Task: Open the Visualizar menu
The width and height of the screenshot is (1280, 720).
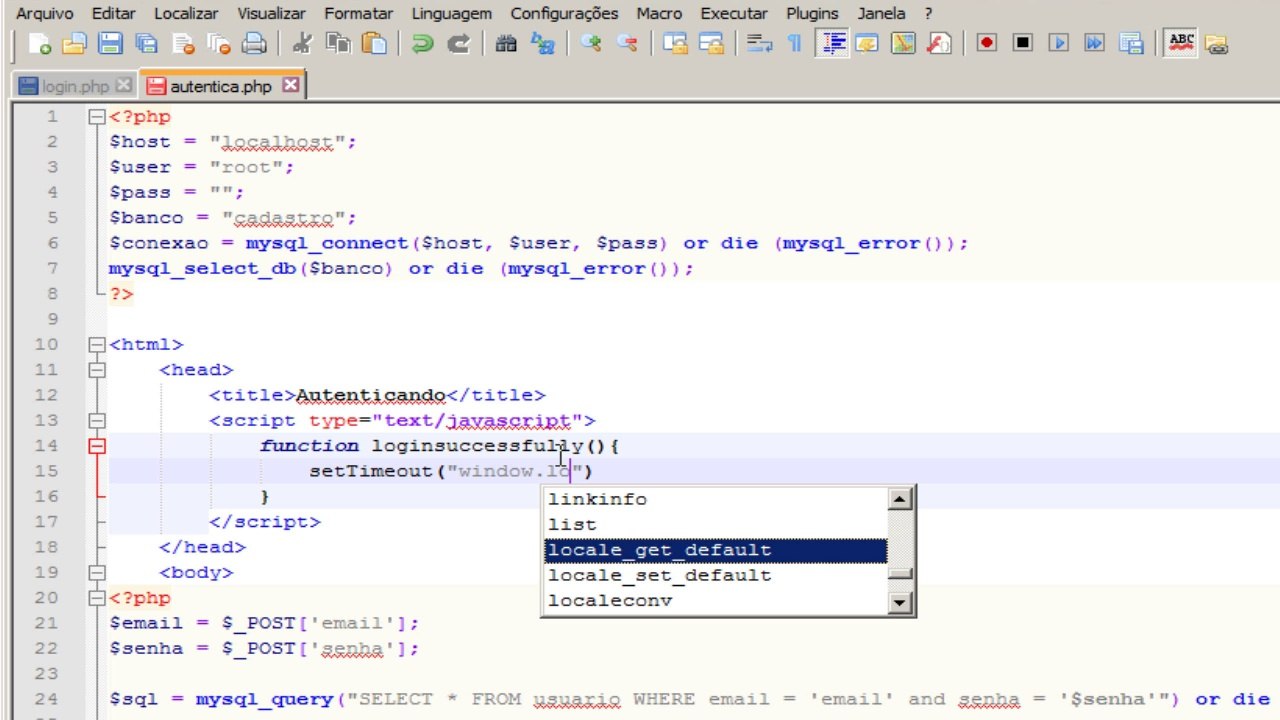Action: pos(272,14)
